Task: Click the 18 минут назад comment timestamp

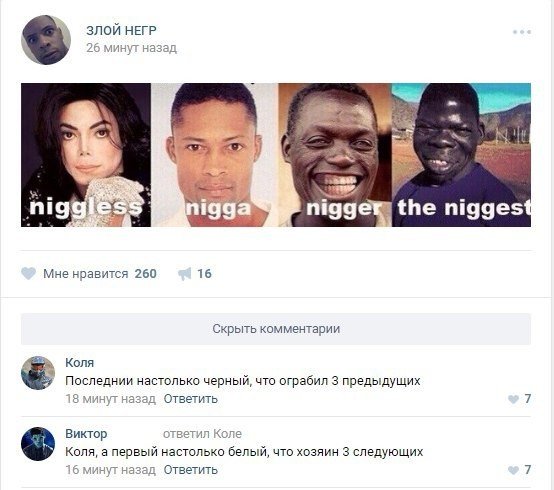Action: 111,399
